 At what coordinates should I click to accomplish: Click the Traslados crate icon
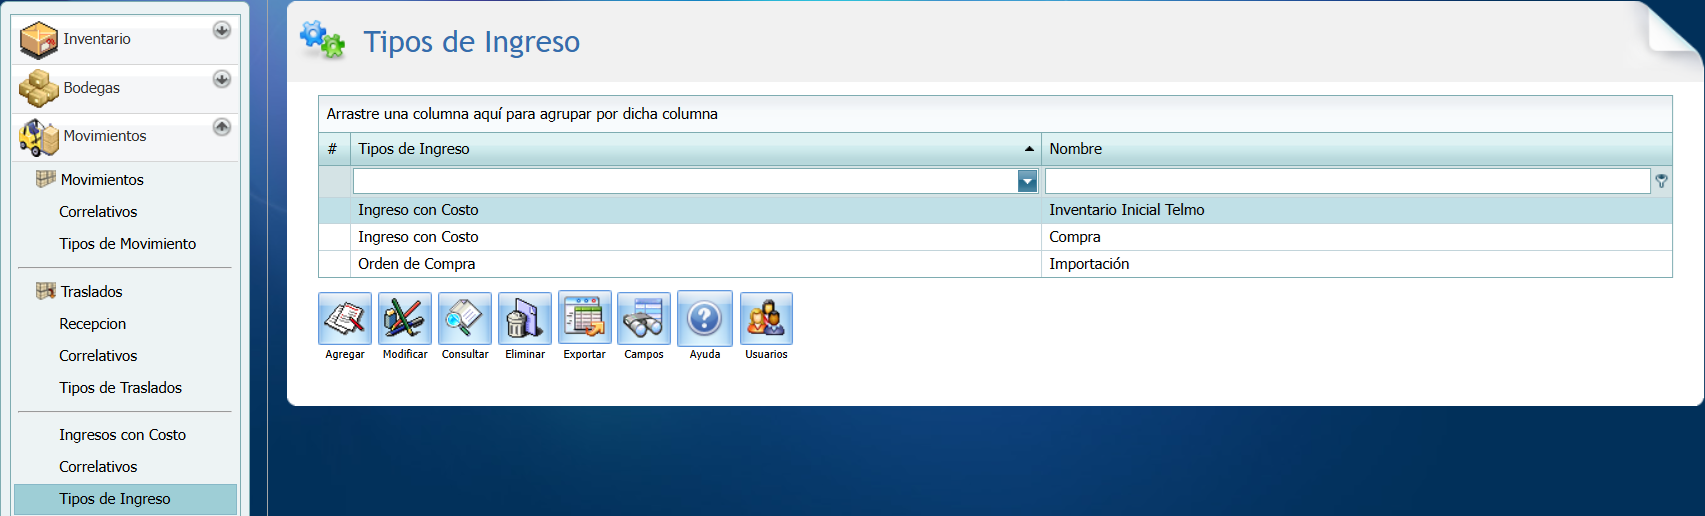(46, 291)
